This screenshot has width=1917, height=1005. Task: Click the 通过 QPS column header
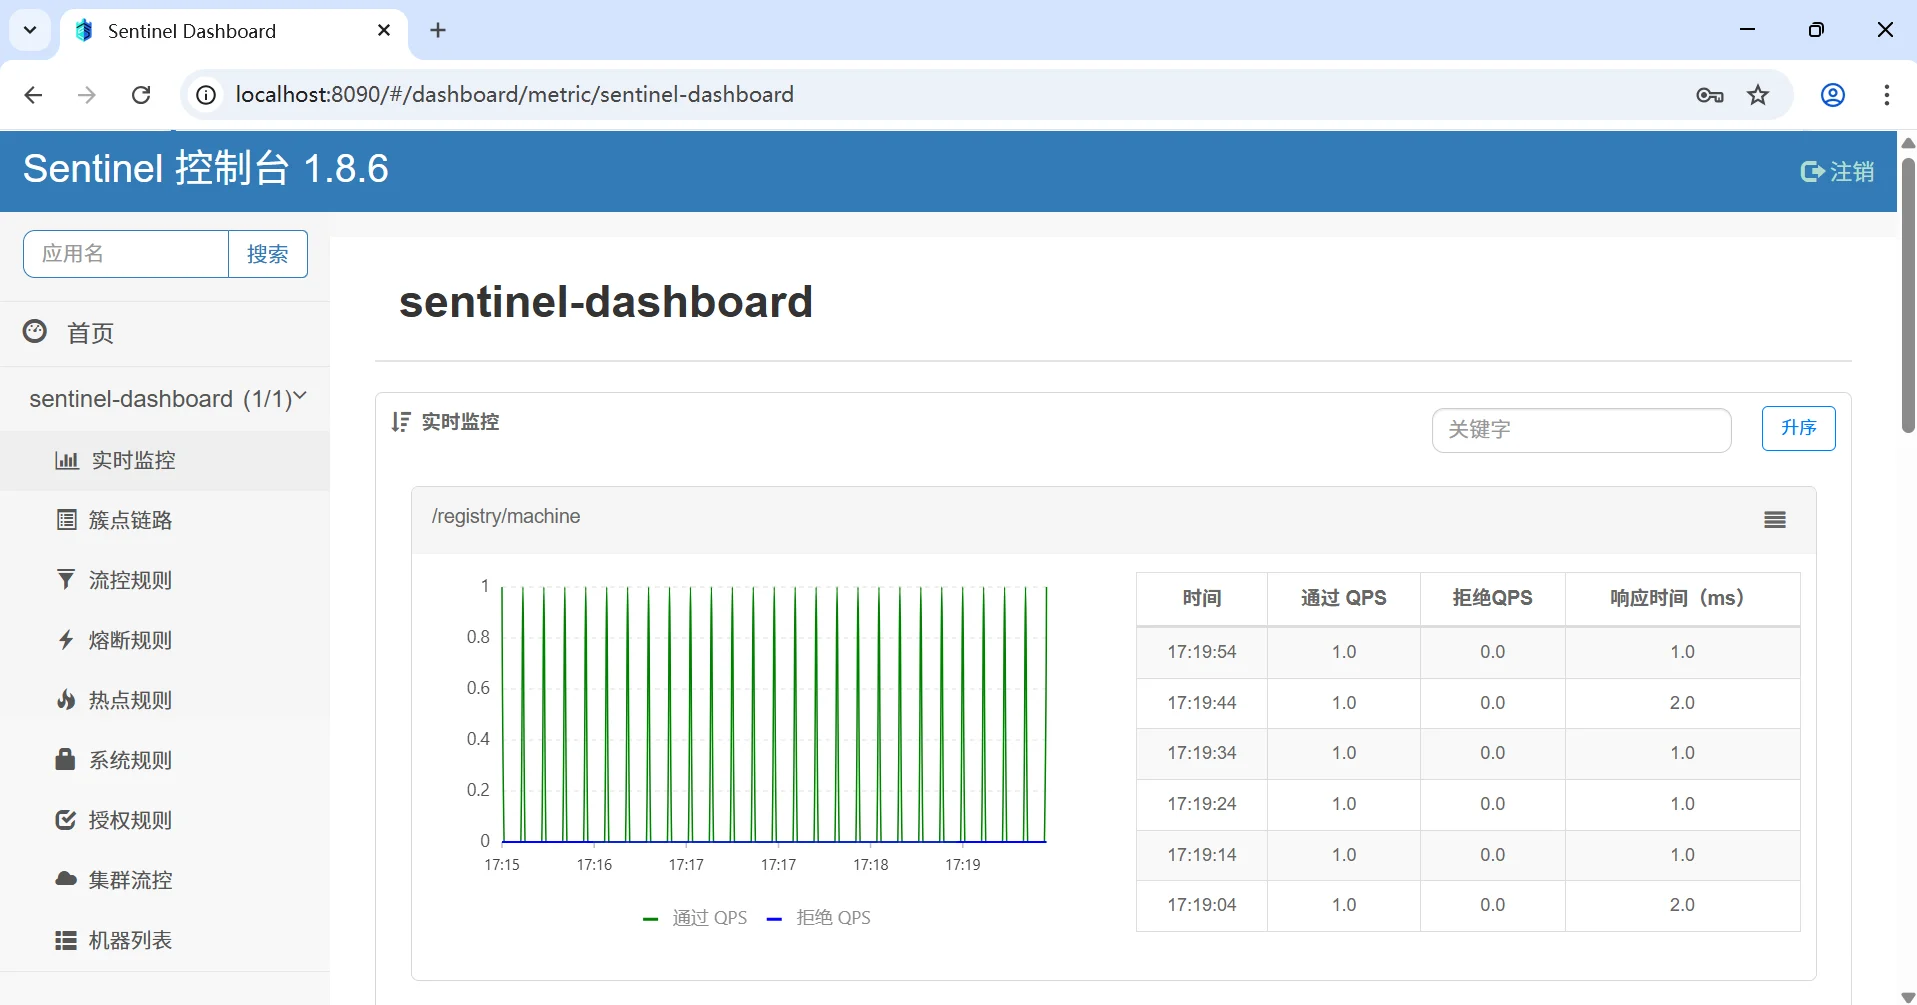1344,598
